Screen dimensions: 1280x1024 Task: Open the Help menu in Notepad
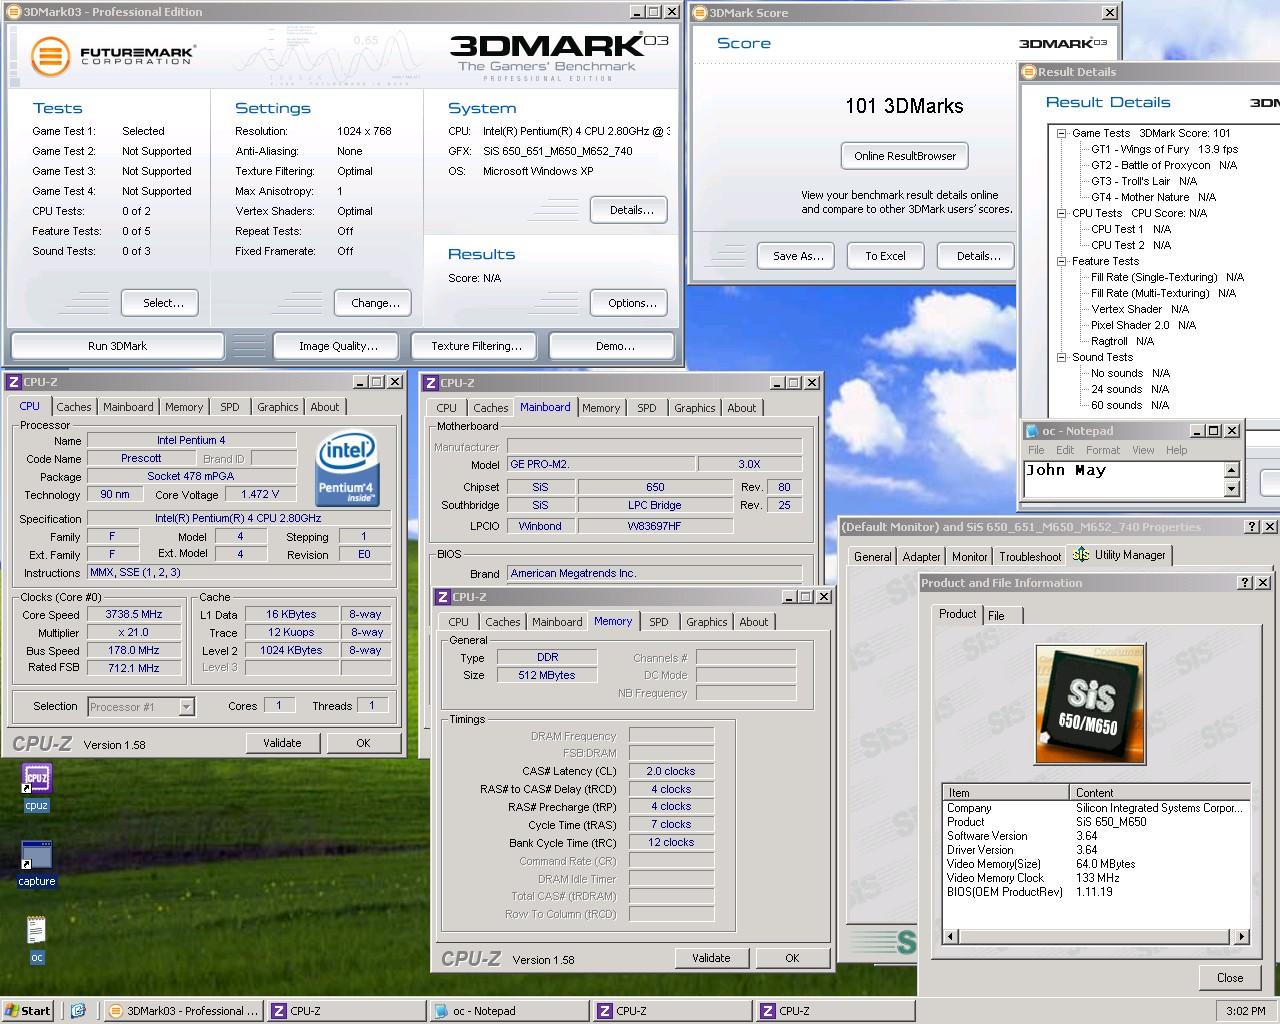(x=1176, y=450)
